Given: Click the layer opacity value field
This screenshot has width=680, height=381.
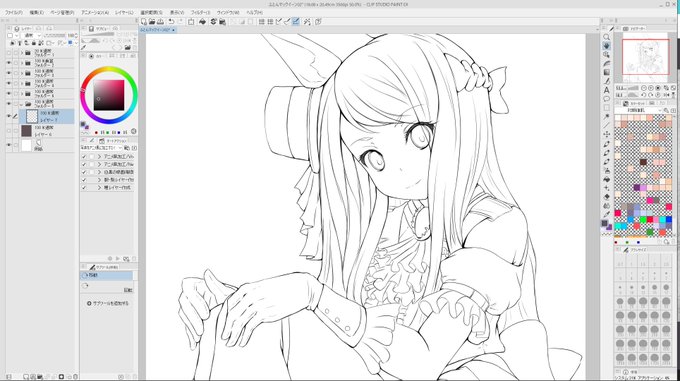Looking at the screenshot, I should (x=71, y=36).
